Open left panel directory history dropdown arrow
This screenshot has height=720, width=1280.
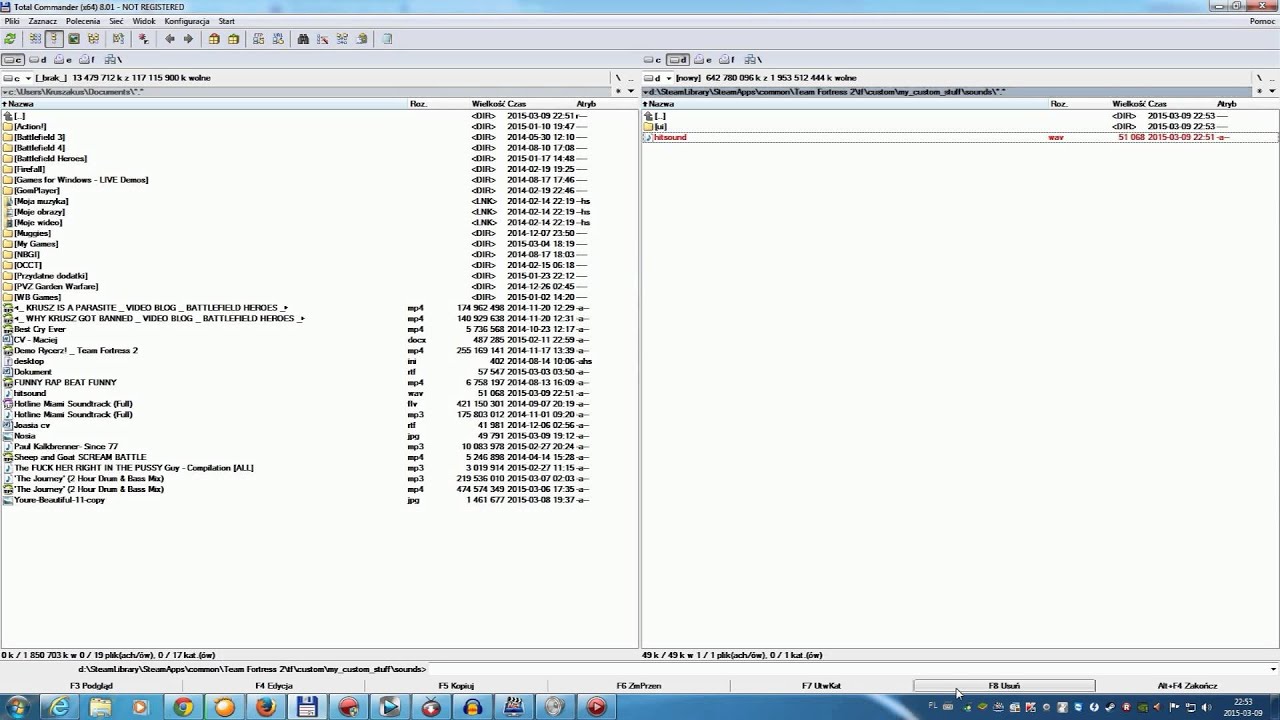pyautogui.click(x=631, y=91)
